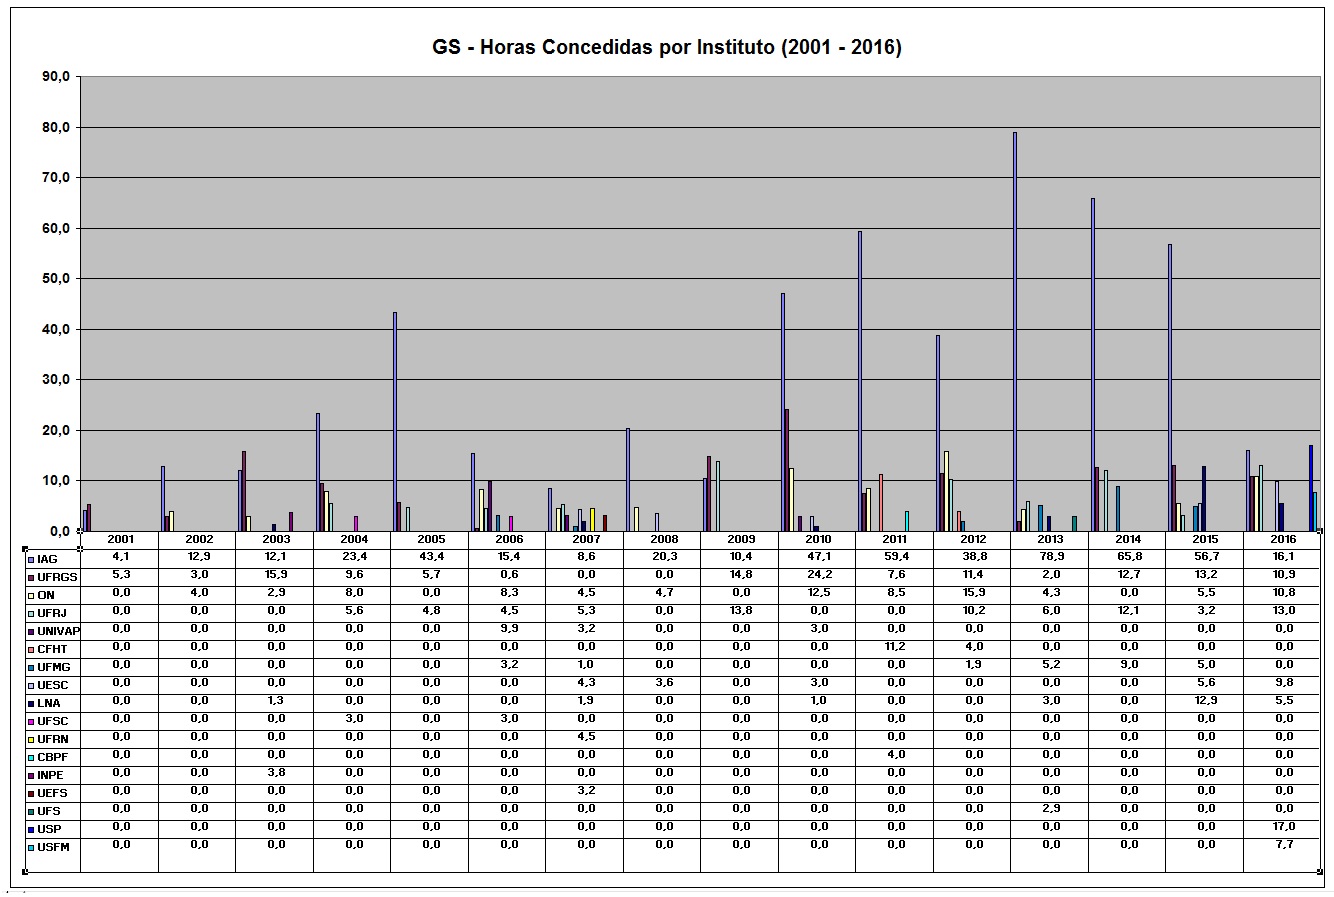
Task: Click the IAG bar for 2005
Action: pyautogui.click(x=395, y=420)
